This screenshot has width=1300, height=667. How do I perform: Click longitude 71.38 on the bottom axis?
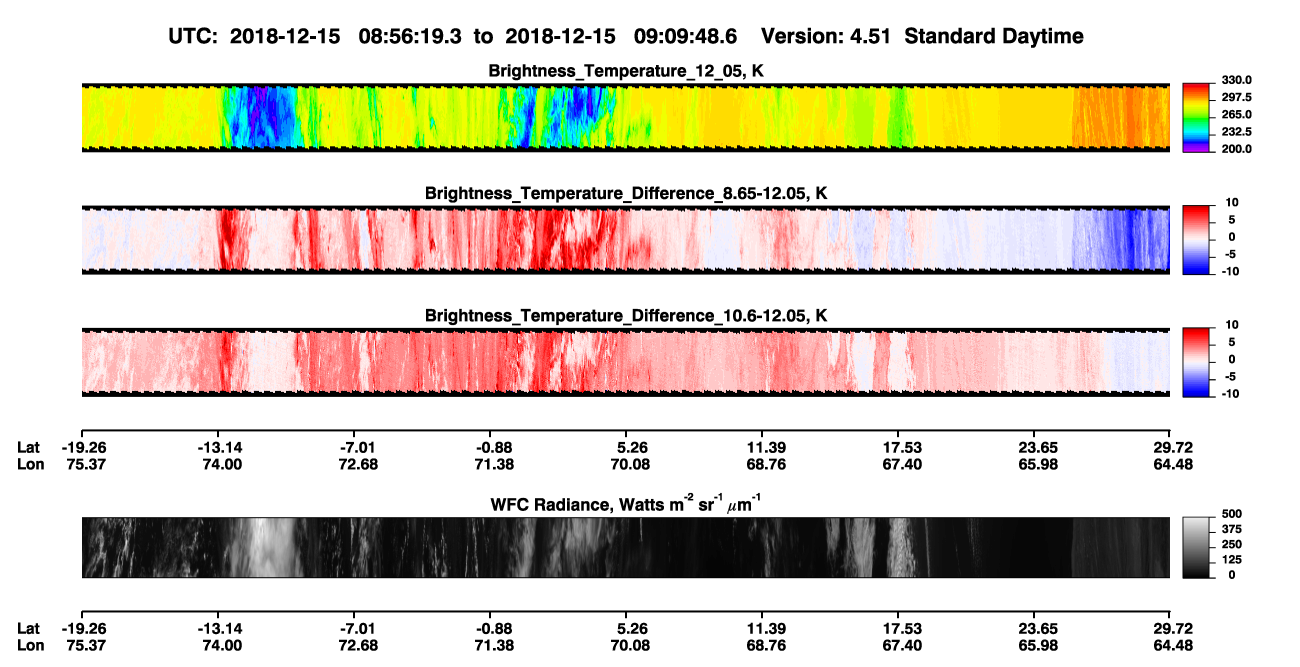[495, 645]
